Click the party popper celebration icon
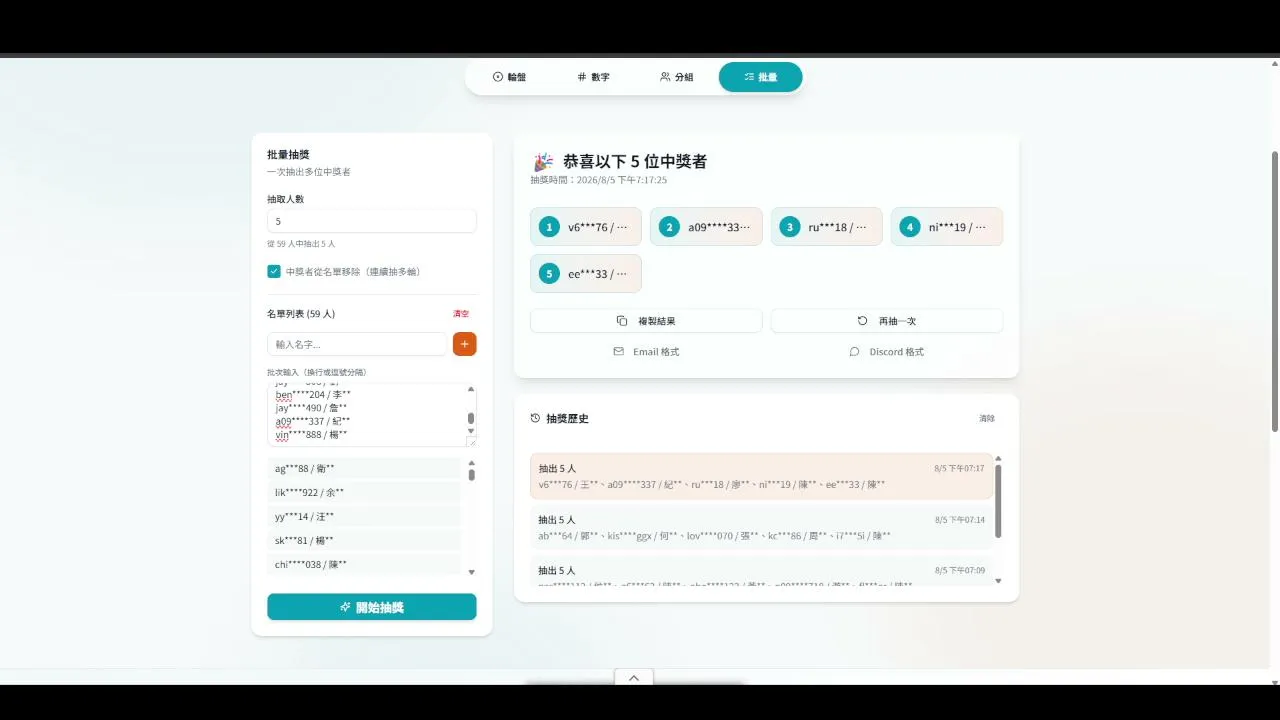 pos(543,161)
